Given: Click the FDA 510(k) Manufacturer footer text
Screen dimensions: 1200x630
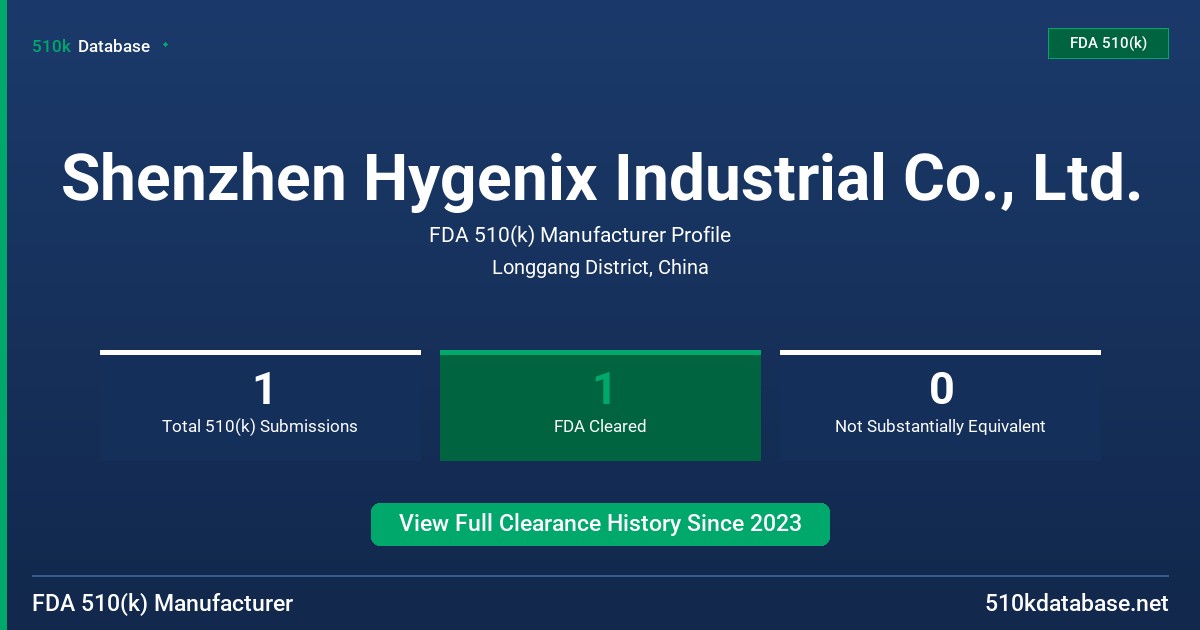Looking at the screenshot, I should [x=163, y=603].
